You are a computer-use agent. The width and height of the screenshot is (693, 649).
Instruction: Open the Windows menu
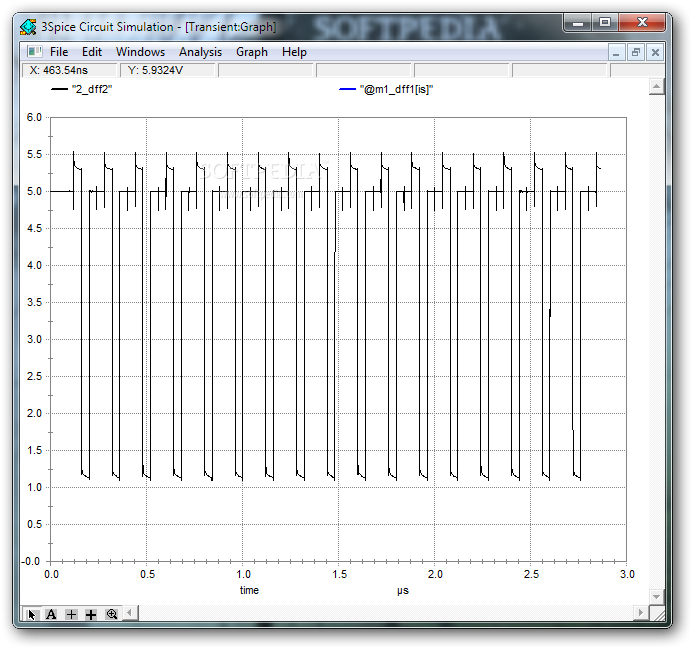[141, 52]
